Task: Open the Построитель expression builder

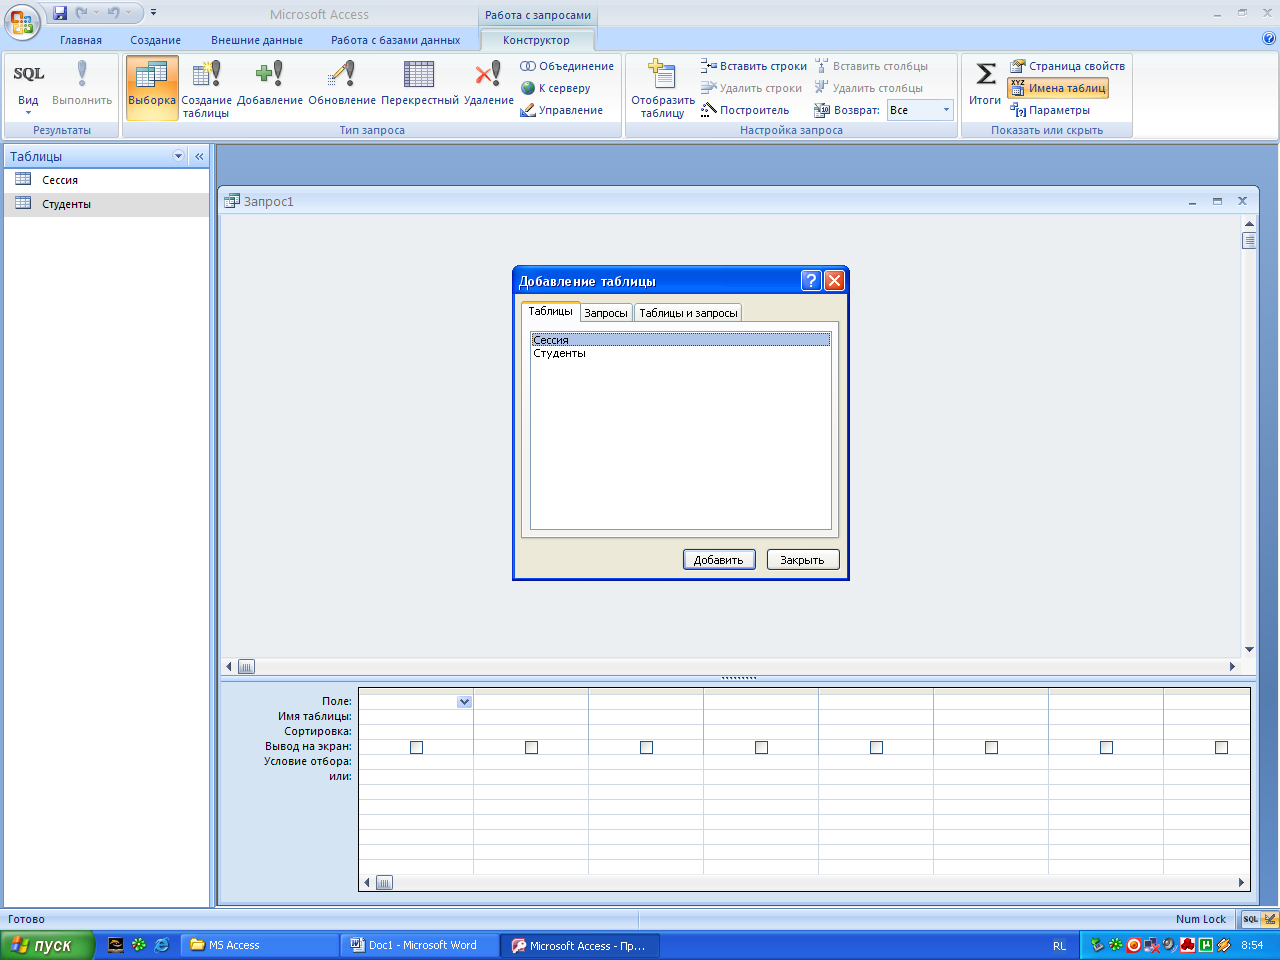Action: pos(745,110)
